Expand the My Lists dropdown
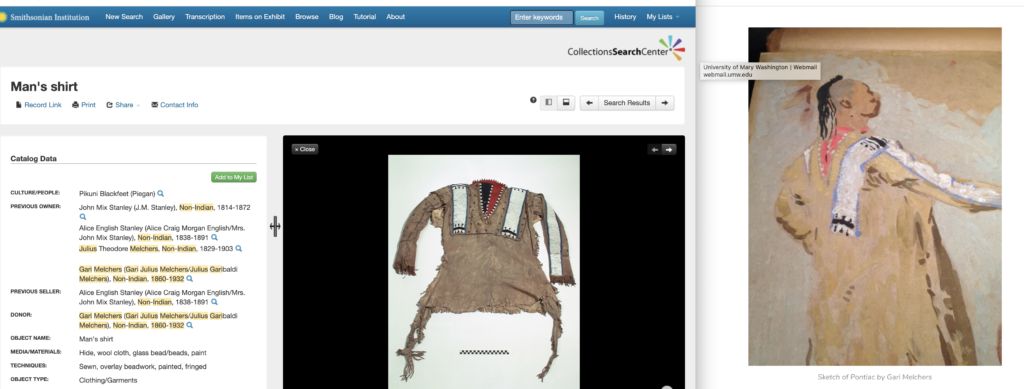This screenshot has width=1024, height=389. coord(662,17)
